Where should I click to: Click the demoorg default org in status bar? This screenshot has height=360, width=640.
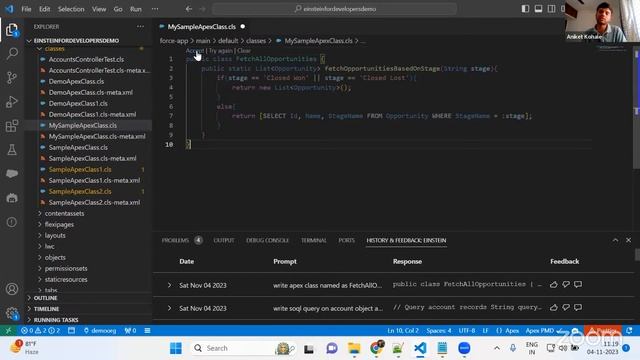[x=100, y=330]
